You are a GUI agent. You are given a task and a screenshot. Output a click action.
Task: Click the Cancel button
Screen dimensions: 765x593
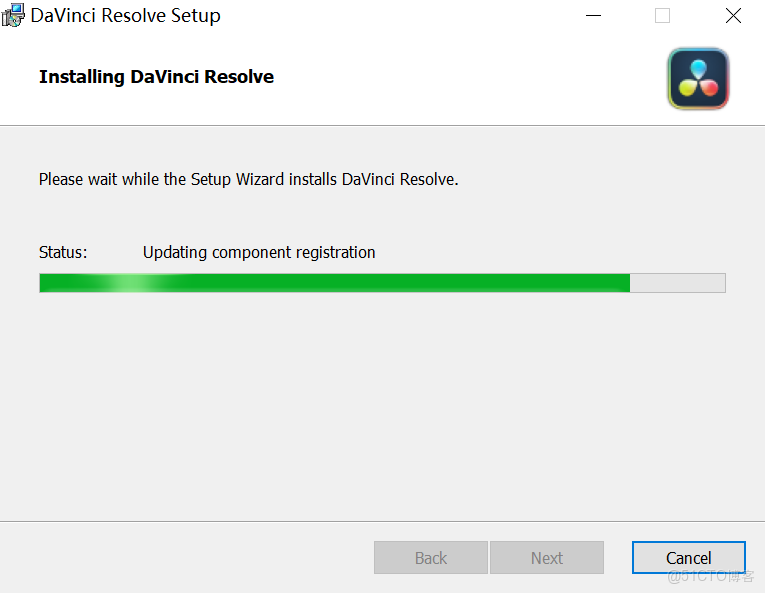click(x=688, y=557)
